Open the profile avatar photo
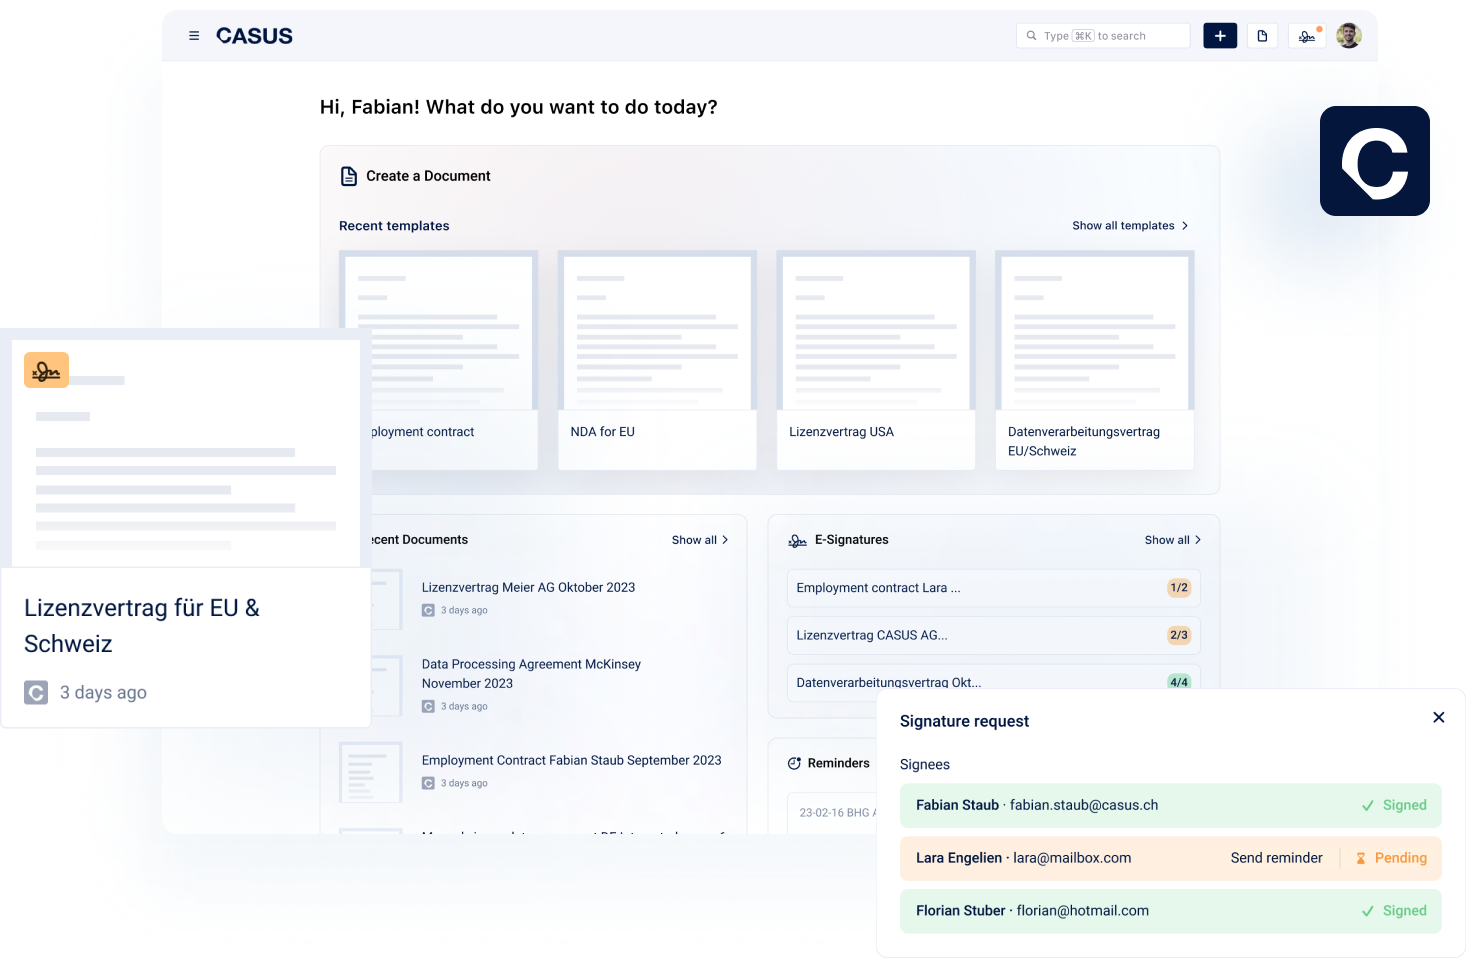This screenshot has height=964, width=1480. click(1348, 35)
